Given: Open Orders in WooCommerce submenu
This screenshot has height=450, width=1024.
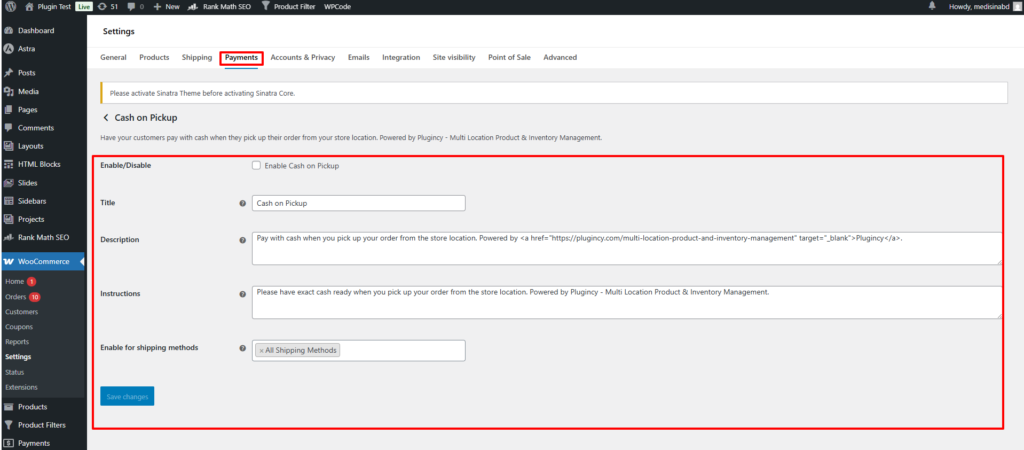Looking at the screenshot, I should [x=16, y=297].
